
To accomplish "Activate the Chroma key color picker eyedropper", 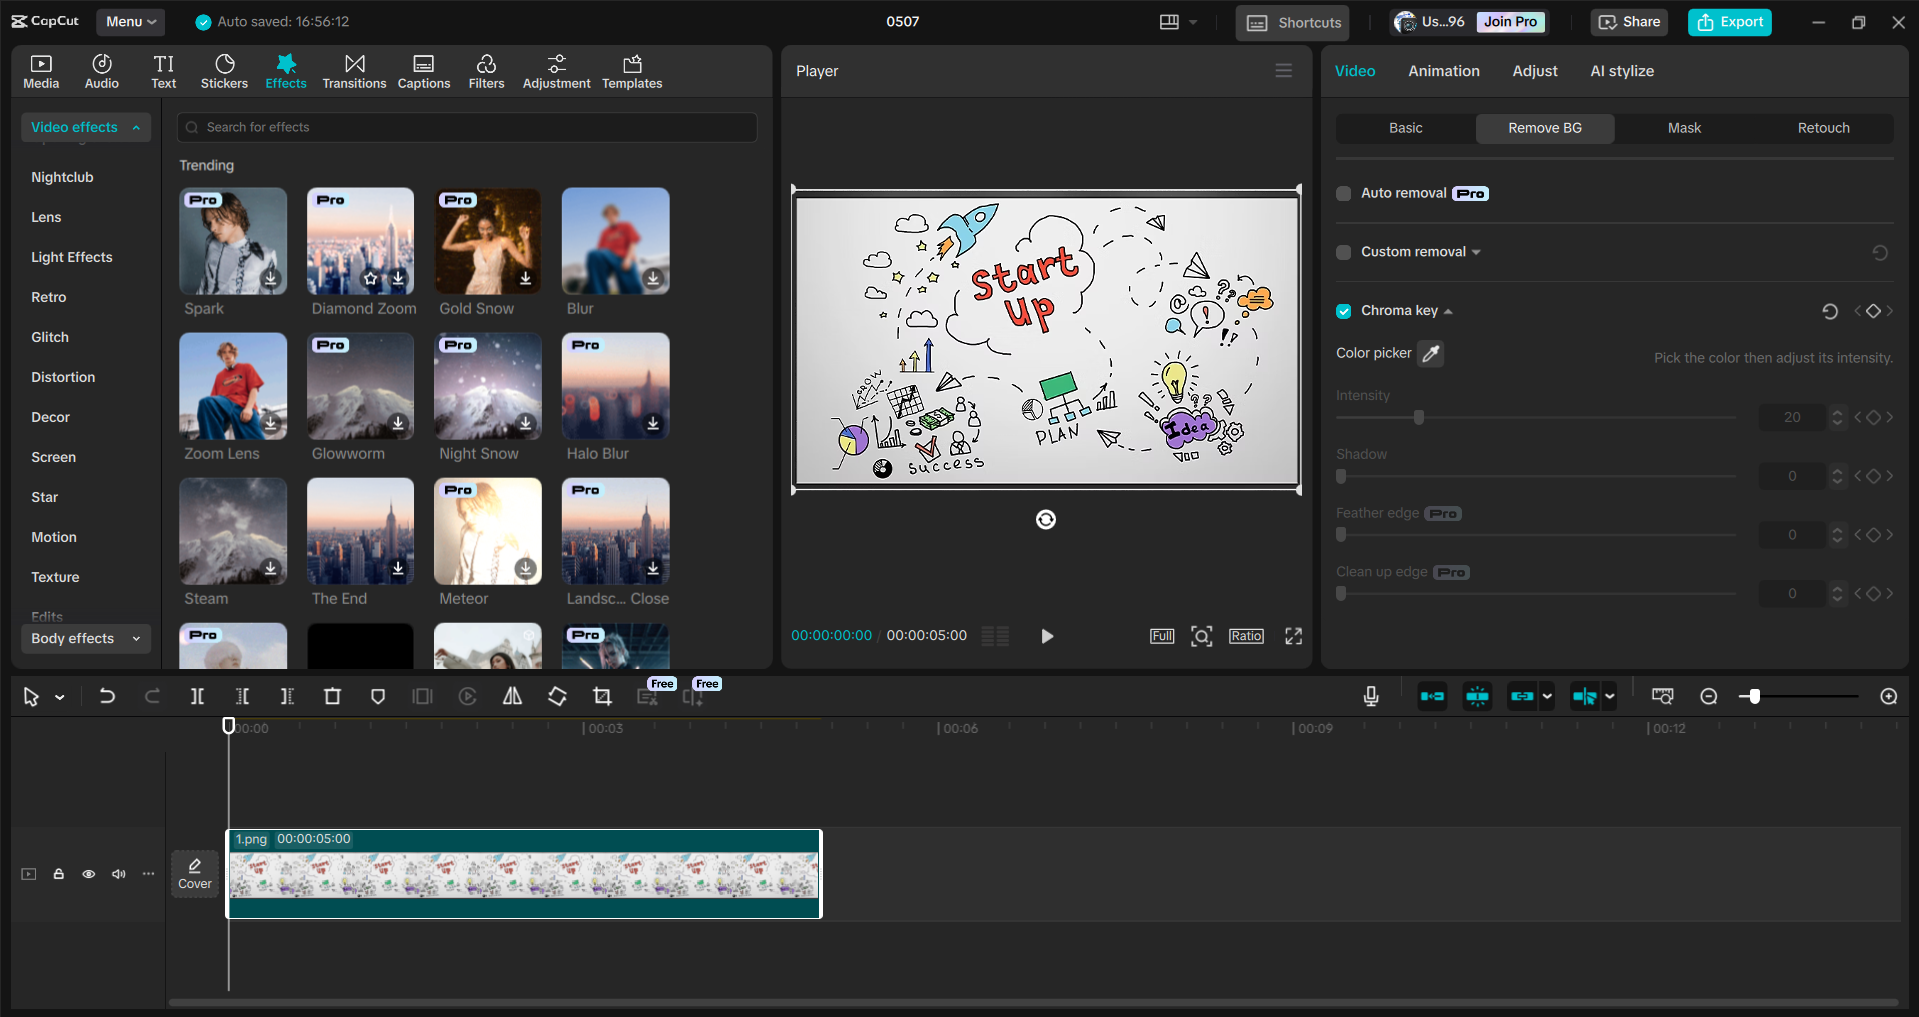I will 1431,353.
